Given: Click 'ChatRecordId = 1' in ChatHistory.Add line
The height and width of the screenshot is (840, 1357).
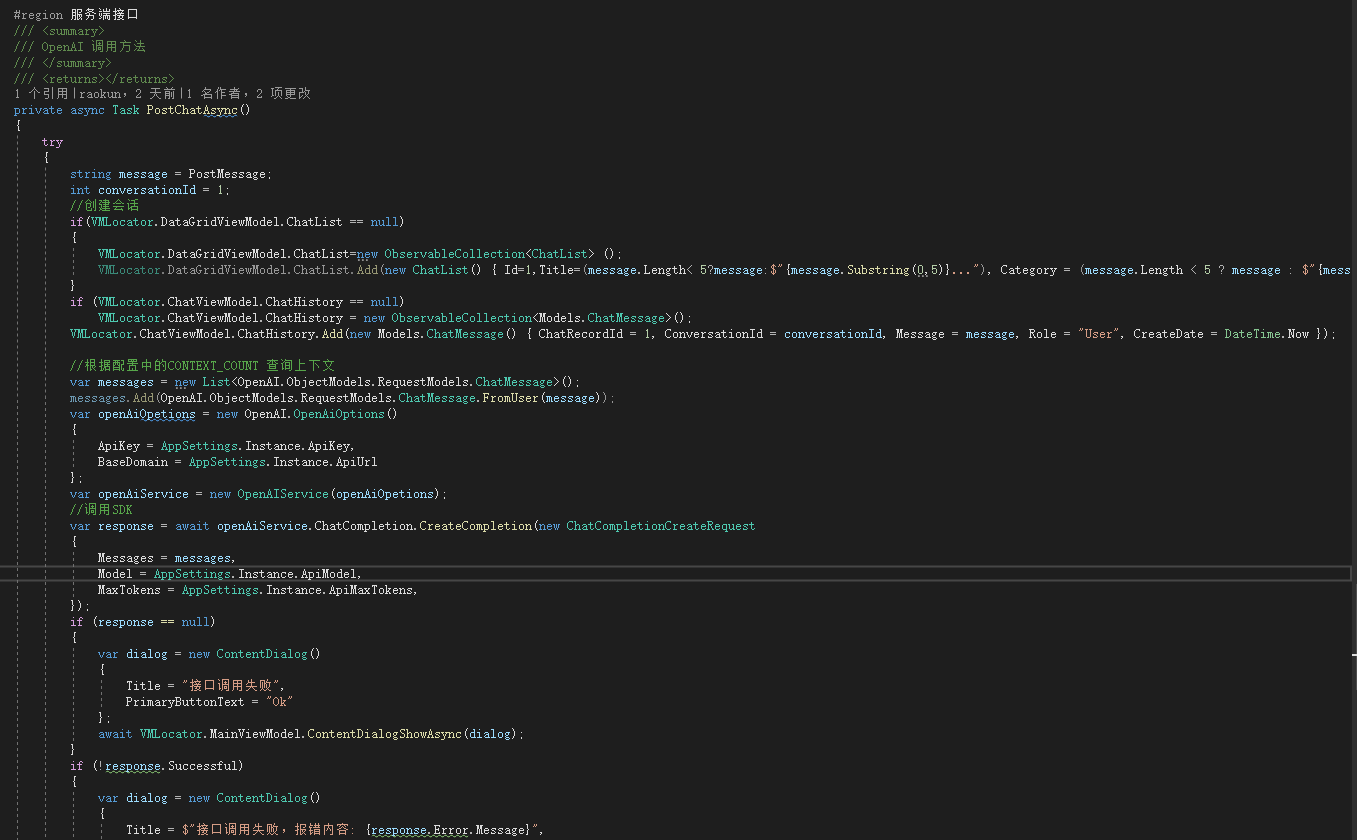Looking at the screenshot, I should point(594,334).
